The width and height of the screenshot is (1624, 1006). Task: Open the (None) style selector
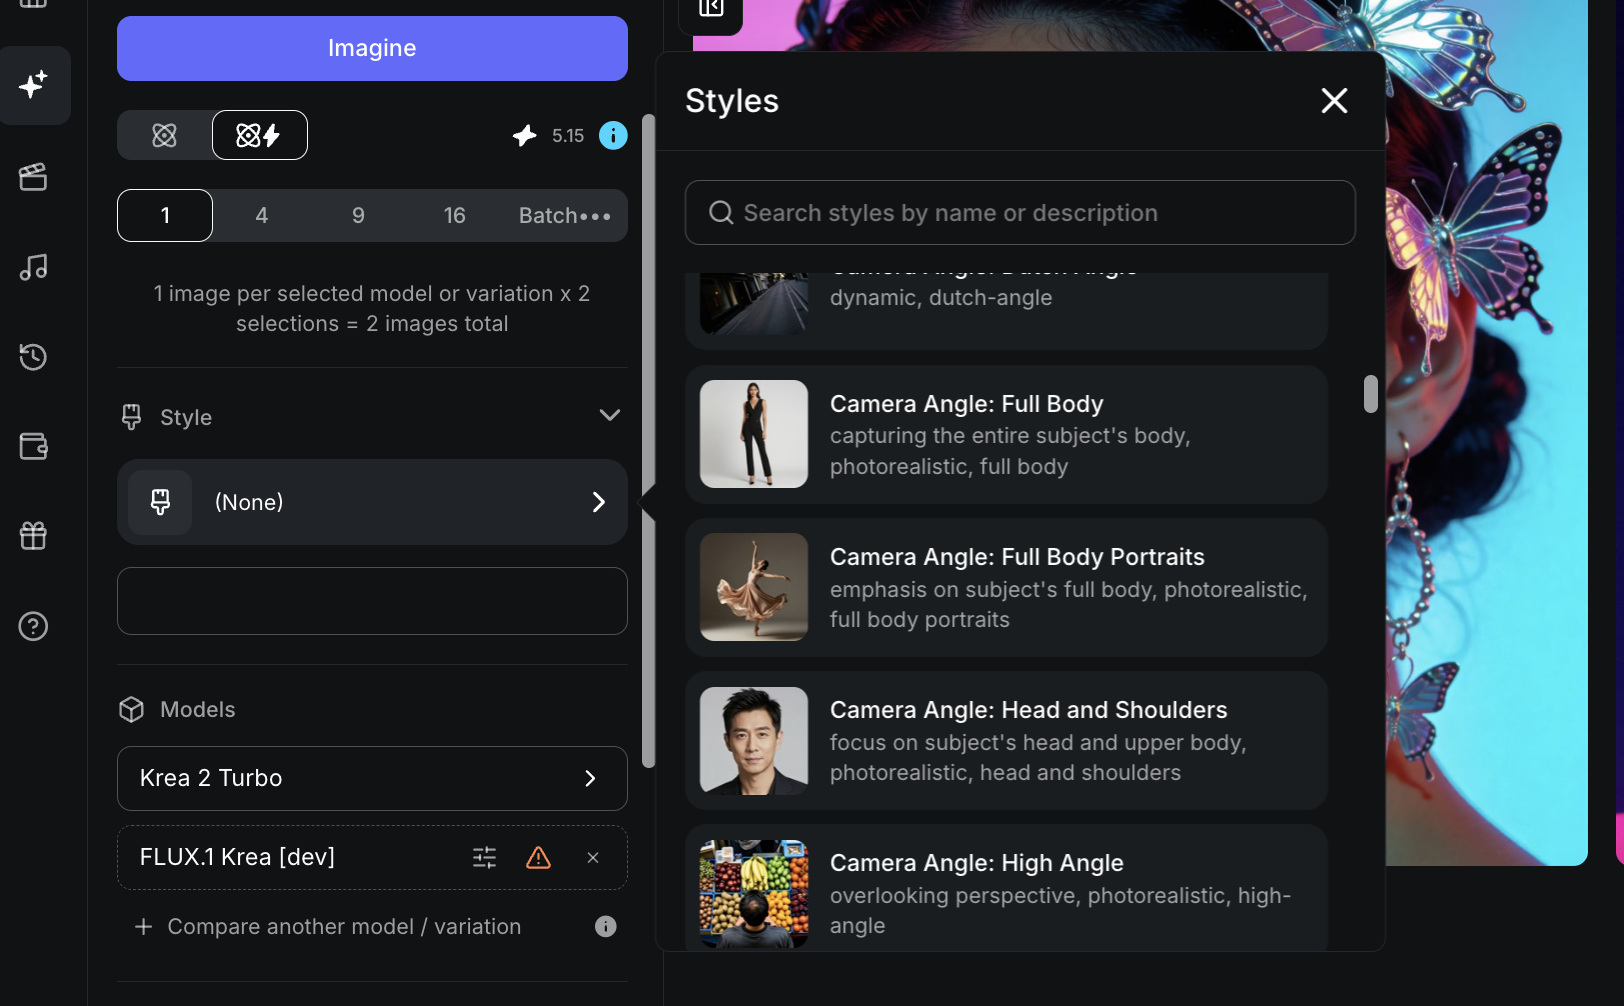[372, 502]
